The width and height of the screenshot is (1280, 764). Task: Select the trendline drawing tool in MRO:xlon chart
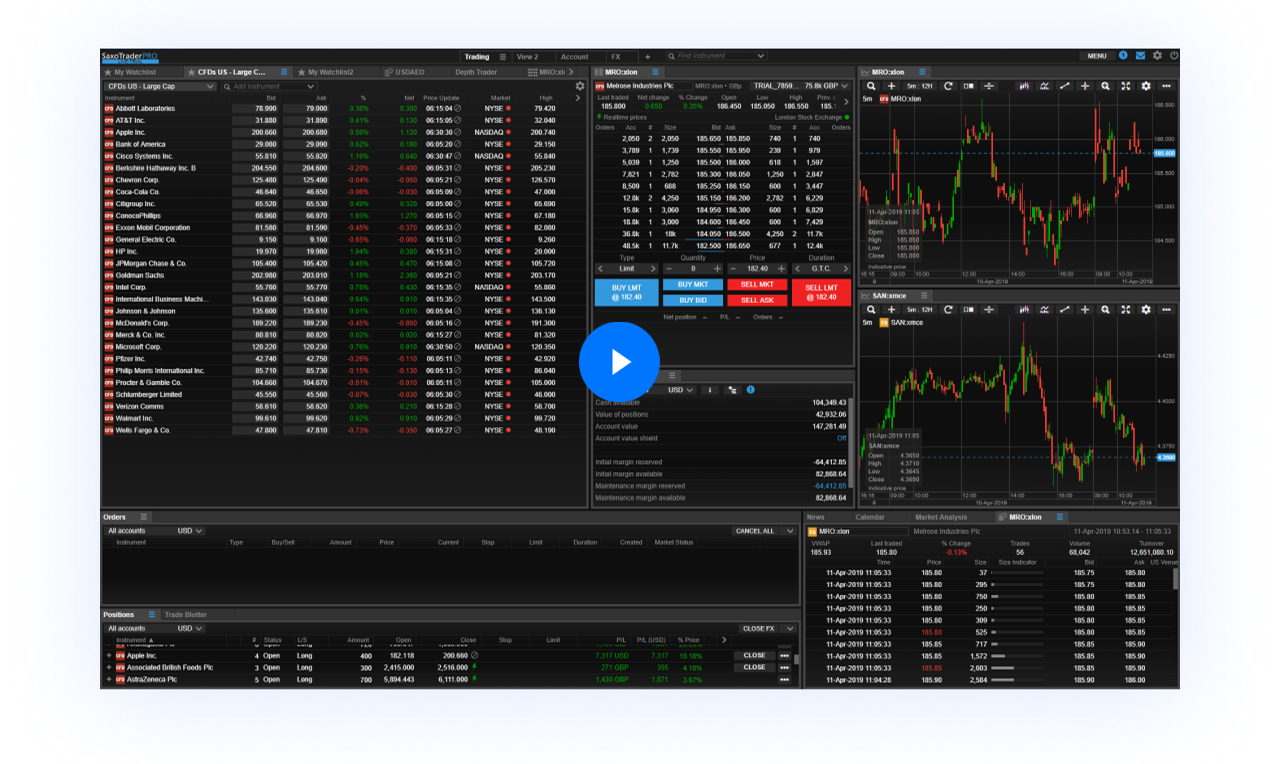click(1065, 86)
